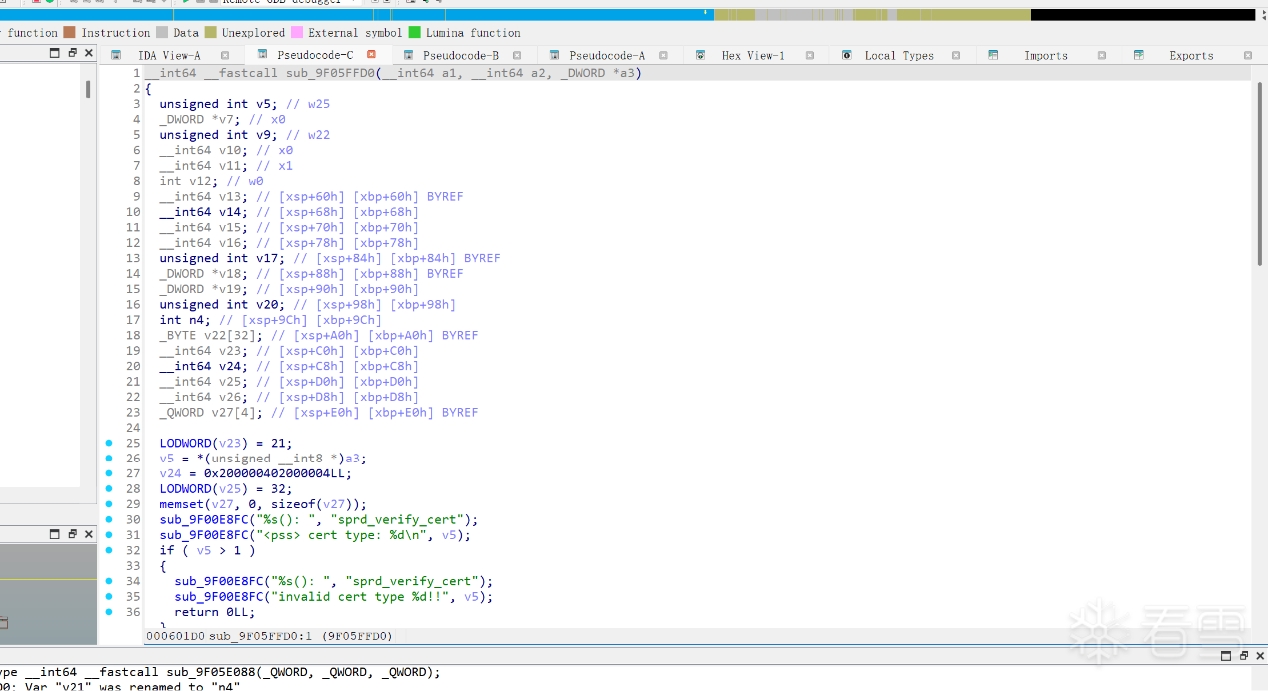The image size is (1268, 691).
Task: Close the Local Types tab
Action: [x=956, y=56]
